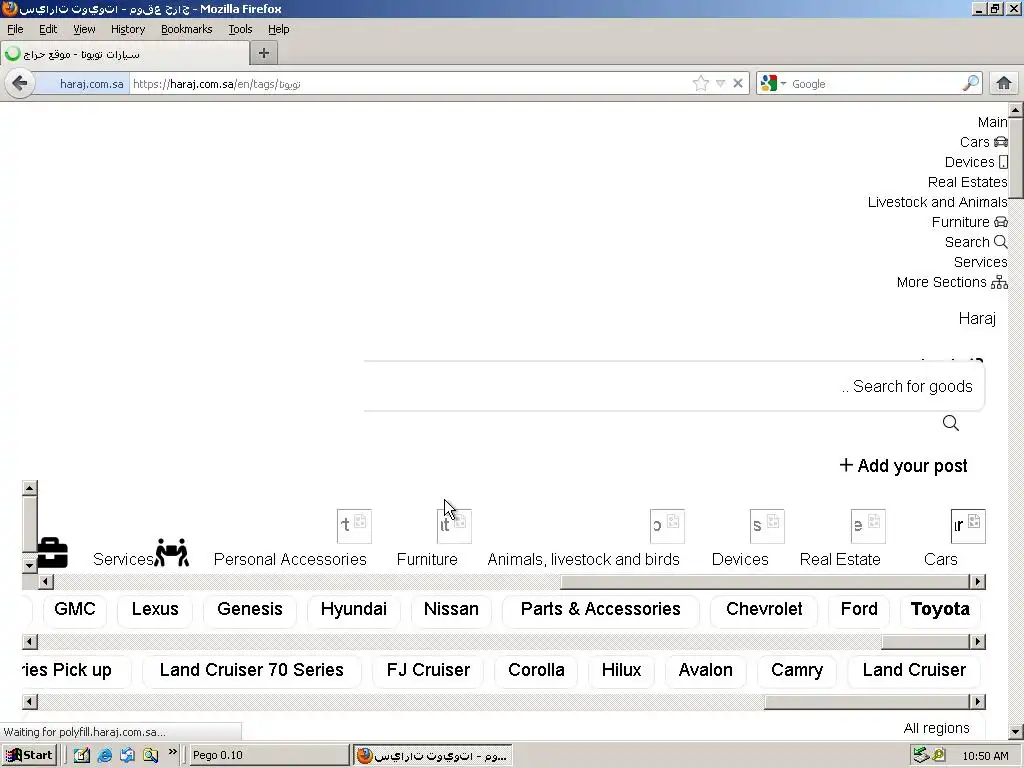The width and height of the screenshot is (1024, 768).
Task: Click broken image above Animals, livestock and birds
Action: coord(667,526)
